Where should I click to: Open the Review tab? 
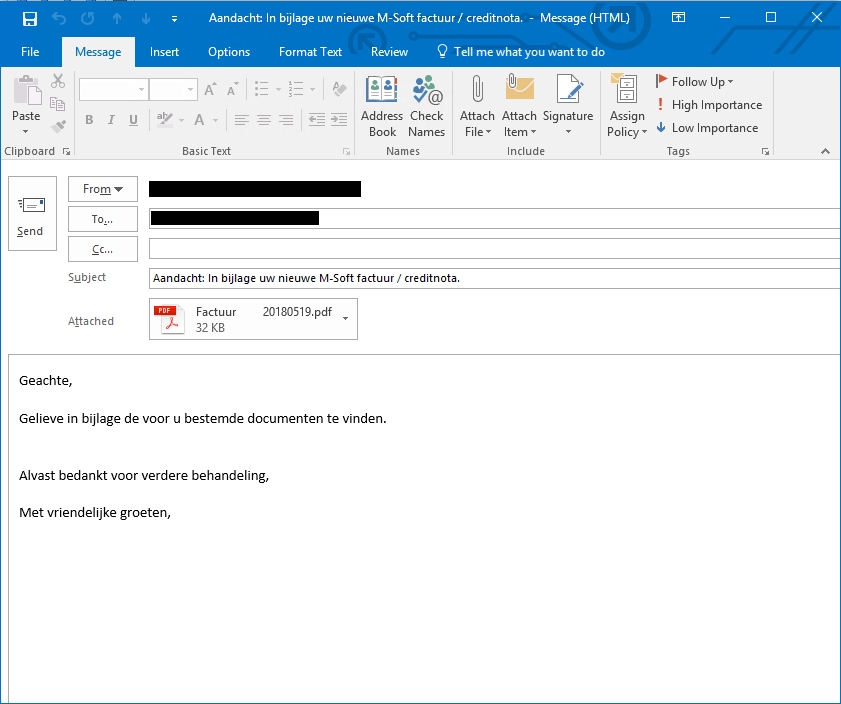tap(389, 52)
